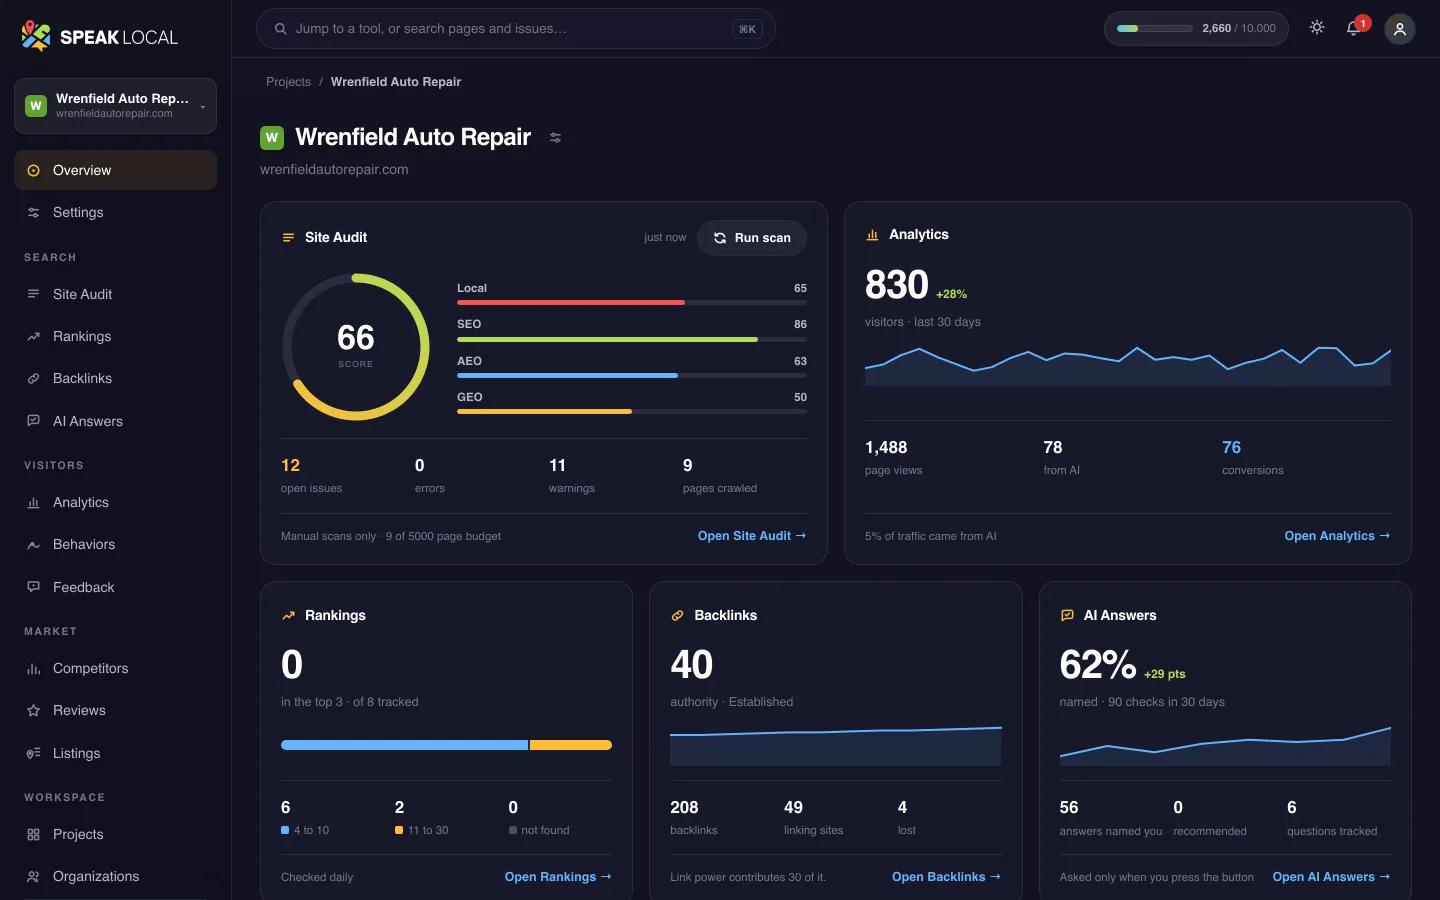Click project settings sliders icon beside title
The height and width of the screenshot is (900, 1440).
point(556,138)
